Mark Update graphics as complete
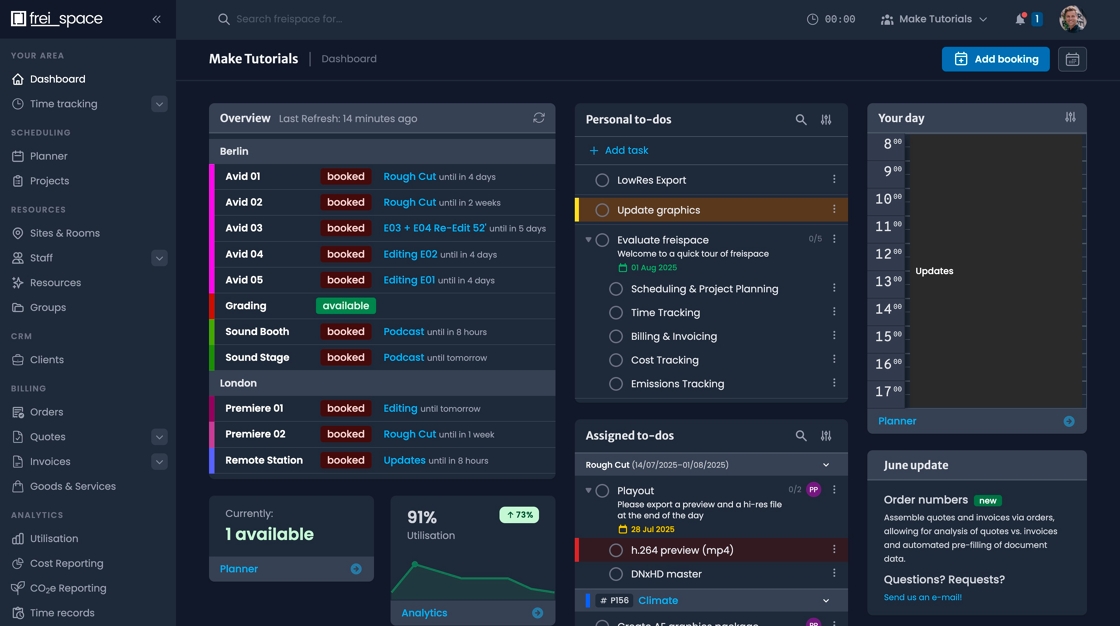The width and height of the screenshot is (1120, 626). click(x=601, y=210)
